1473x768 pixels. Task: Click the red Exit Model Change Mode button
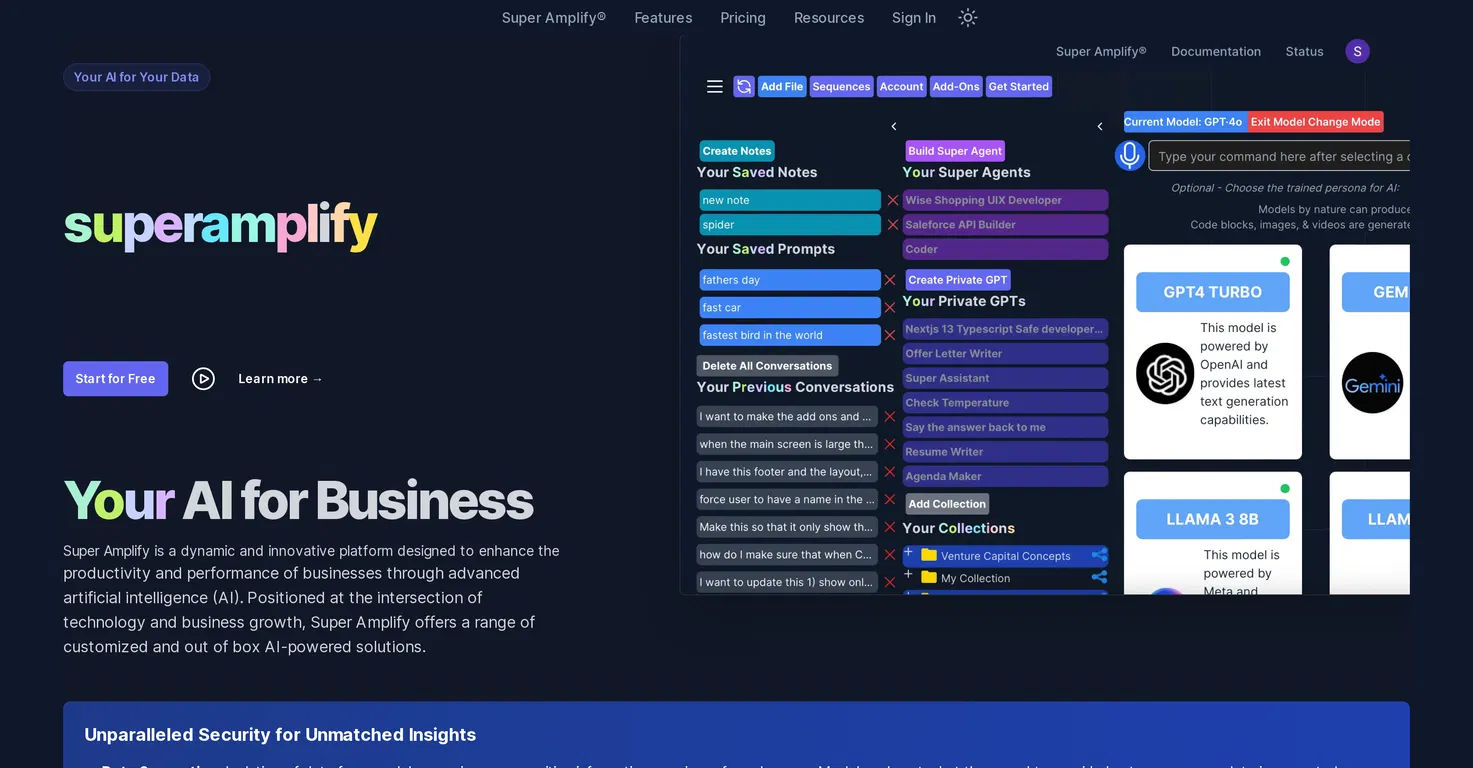coord(1316,122)
